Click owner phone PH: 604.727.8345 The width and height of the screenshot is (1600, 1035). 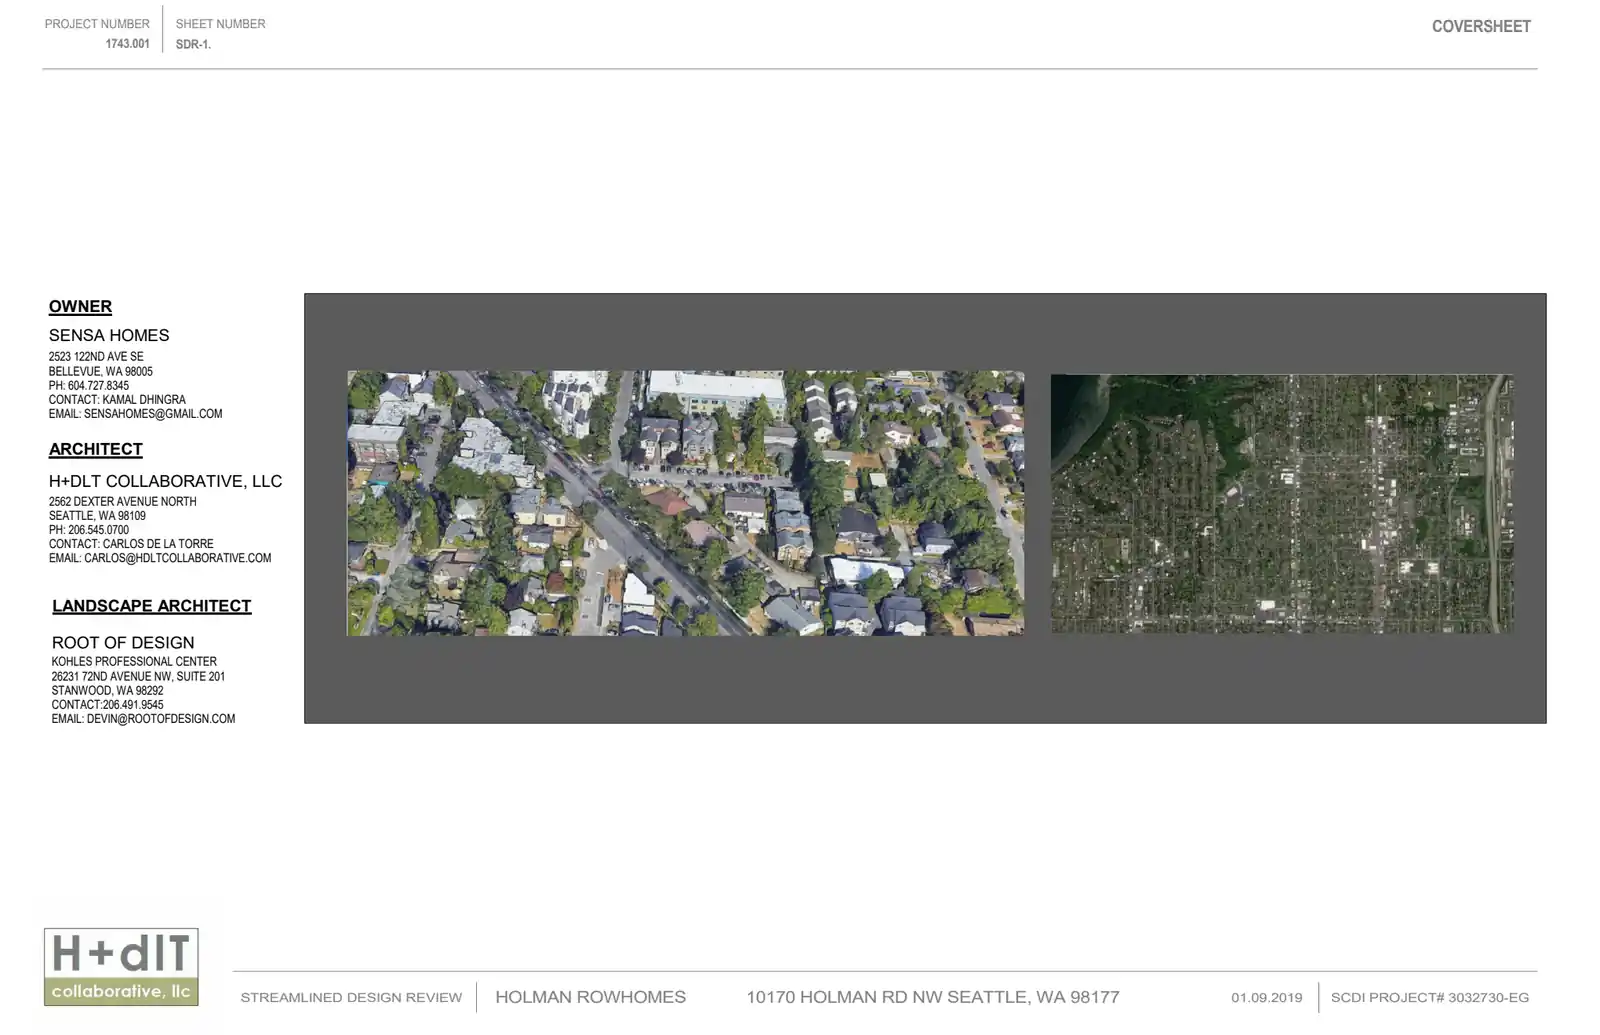pyautogui.click(x=89, y=386)
